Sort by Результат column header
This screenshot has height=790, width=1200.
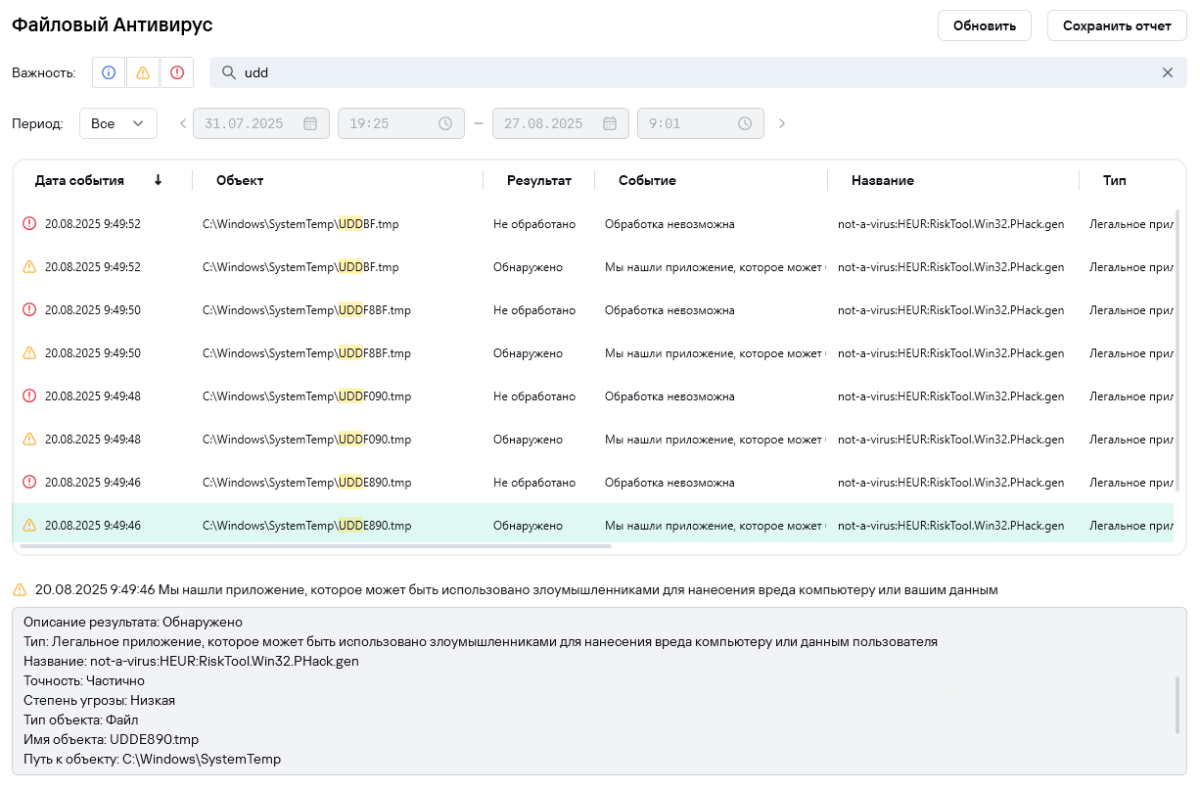[539, 181]
